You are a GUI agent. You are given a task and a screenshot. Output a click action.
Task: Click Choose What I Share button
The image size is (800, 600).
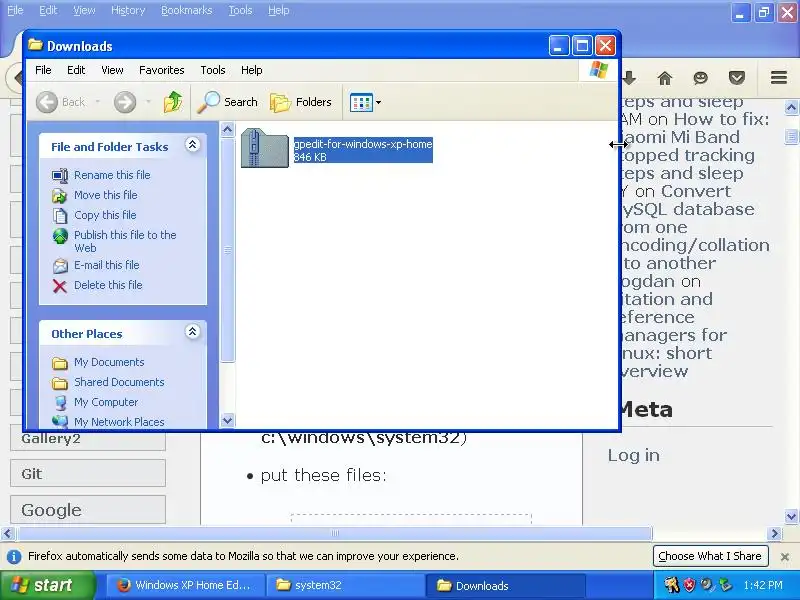pyautogui.click(x=710, y=556)
